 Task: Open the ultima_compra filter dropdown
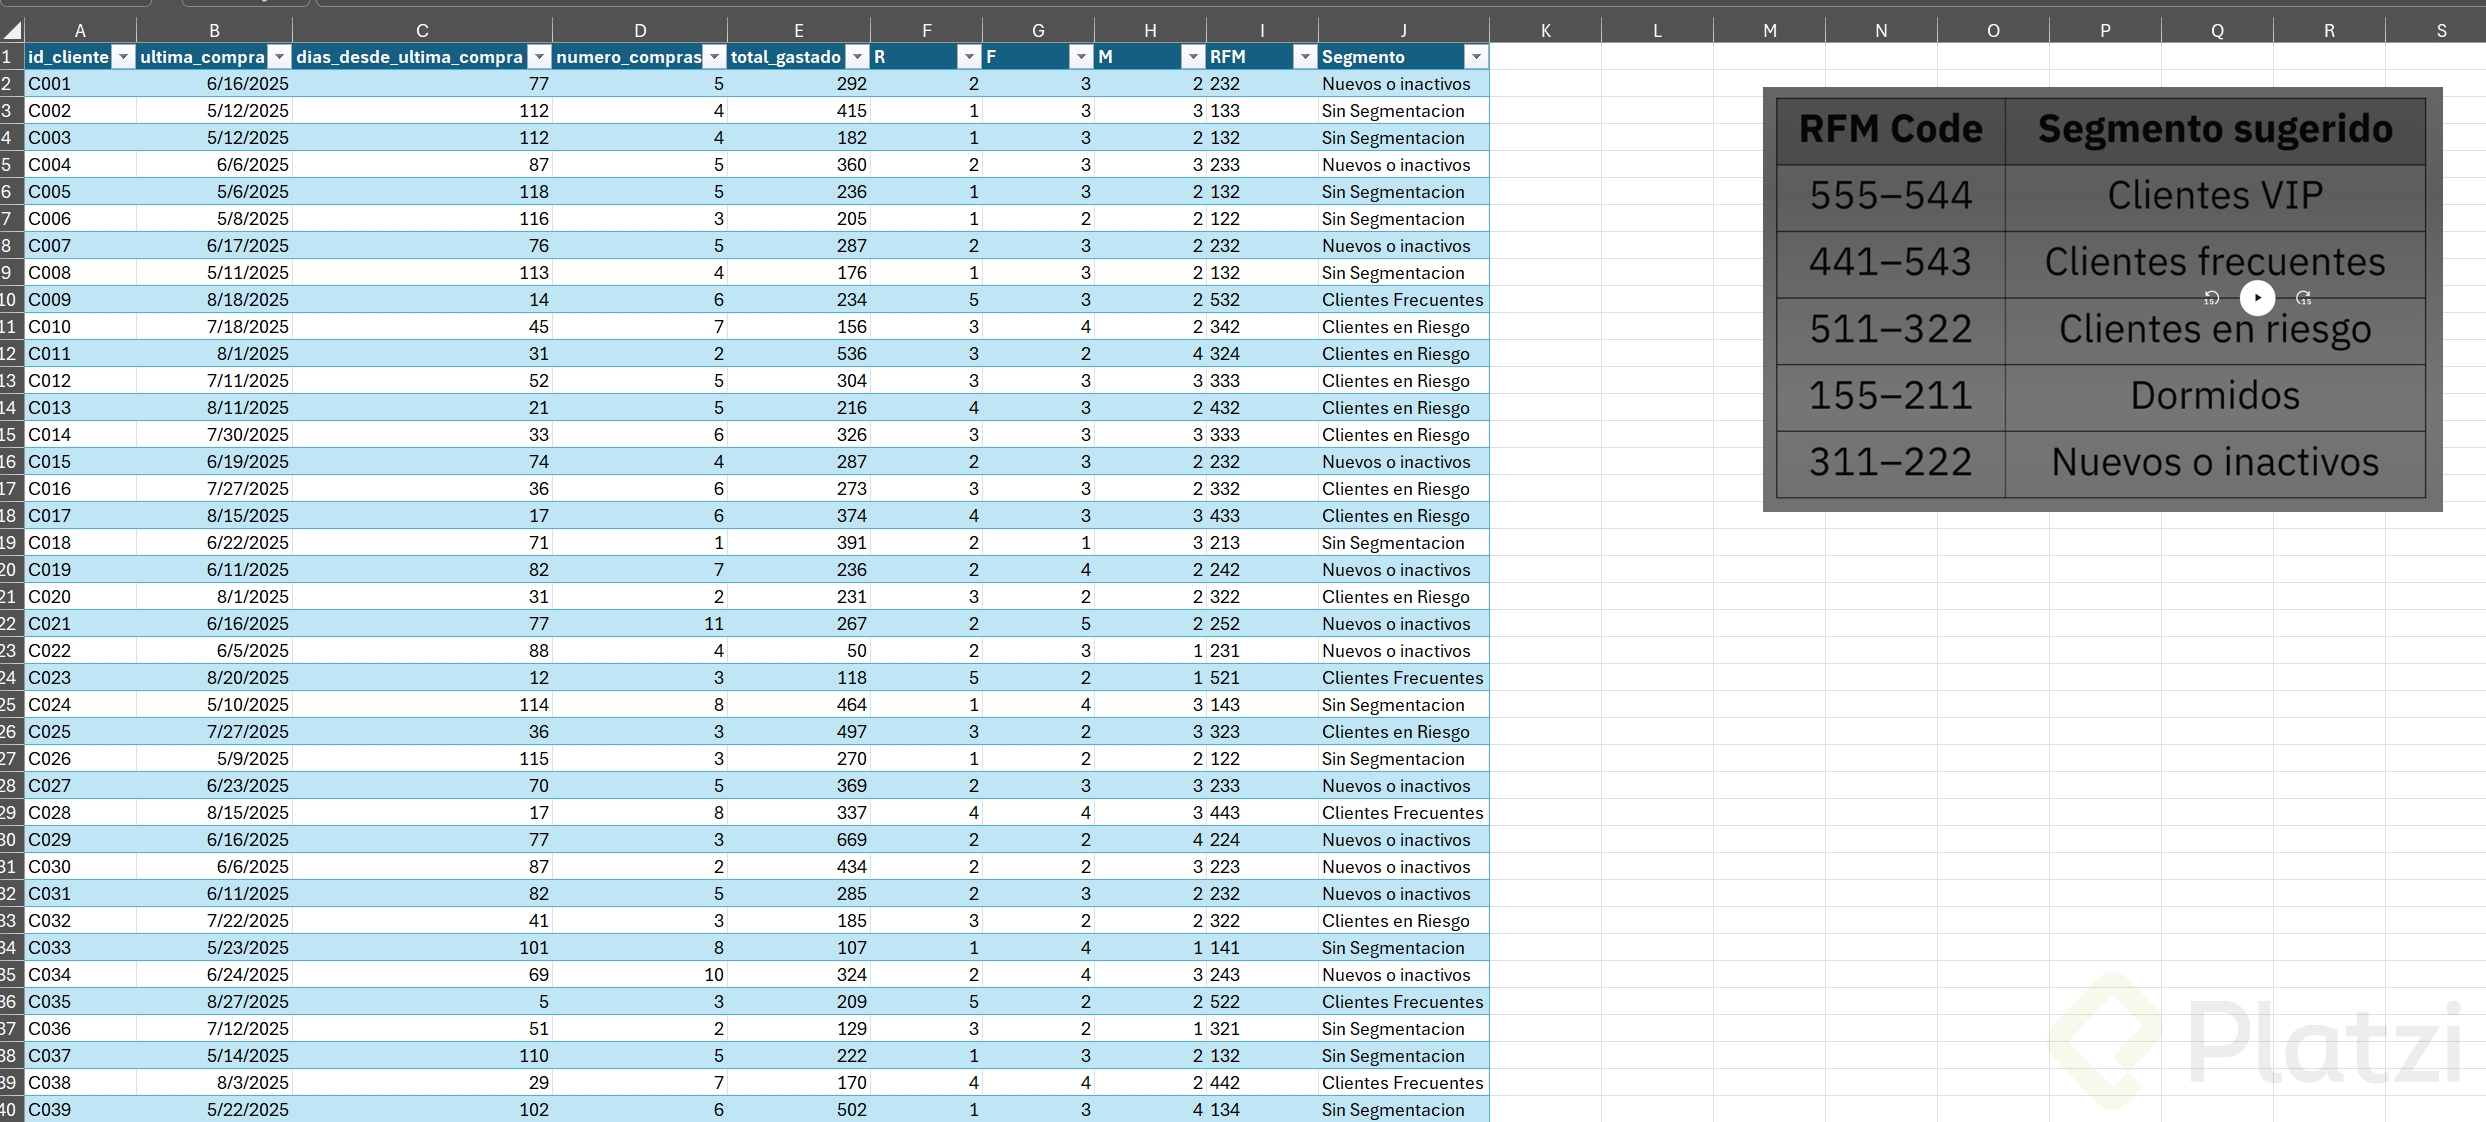pos(280,57)
